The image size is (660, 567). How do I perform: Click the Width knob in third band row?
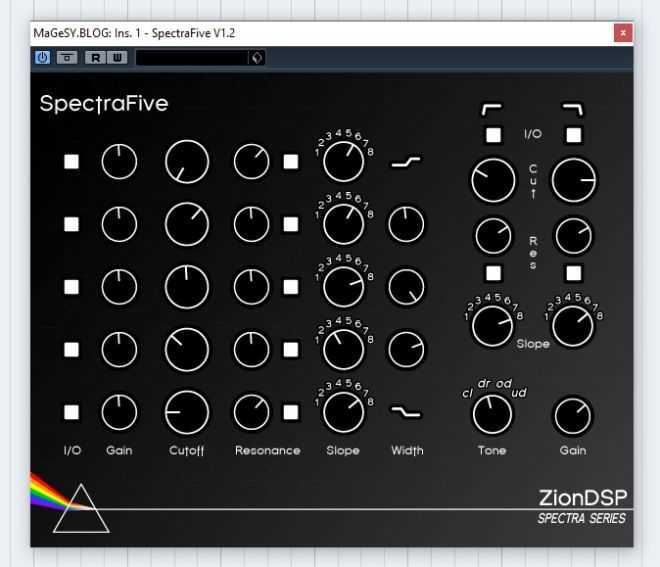click(406, 287)
